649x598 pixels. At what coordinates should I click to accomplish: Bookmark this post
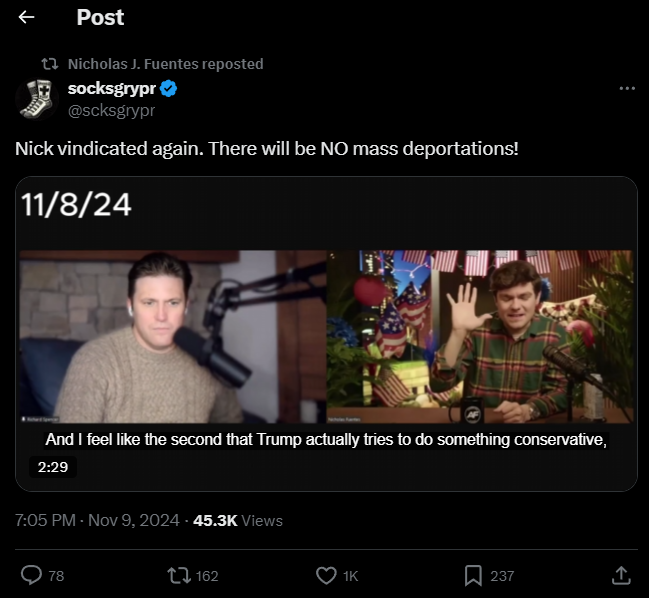473,575
